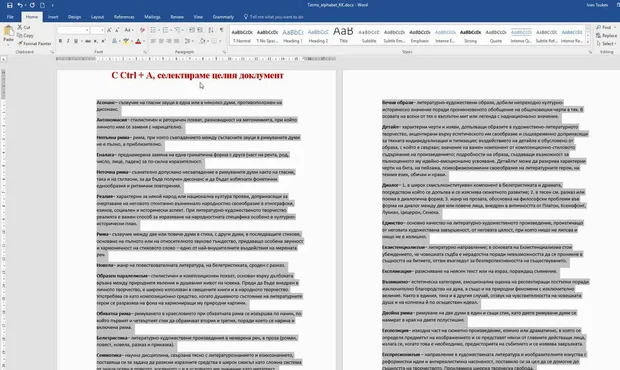Toggle Show/Hide paragraph marks
This screenshot has width=620, height=370.
click(x=221, y=30)
